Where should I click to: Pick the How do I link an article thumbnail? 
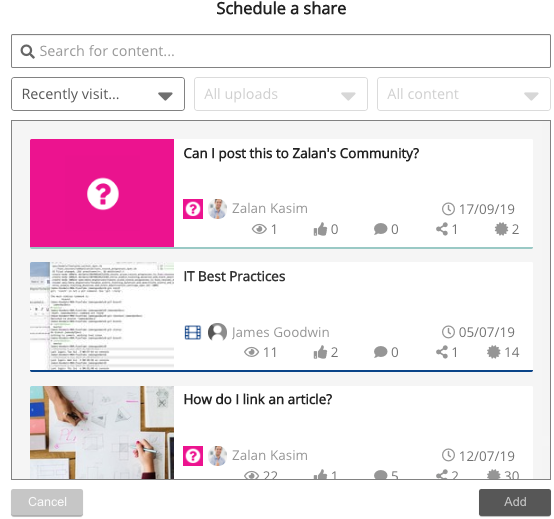[102, 432]
